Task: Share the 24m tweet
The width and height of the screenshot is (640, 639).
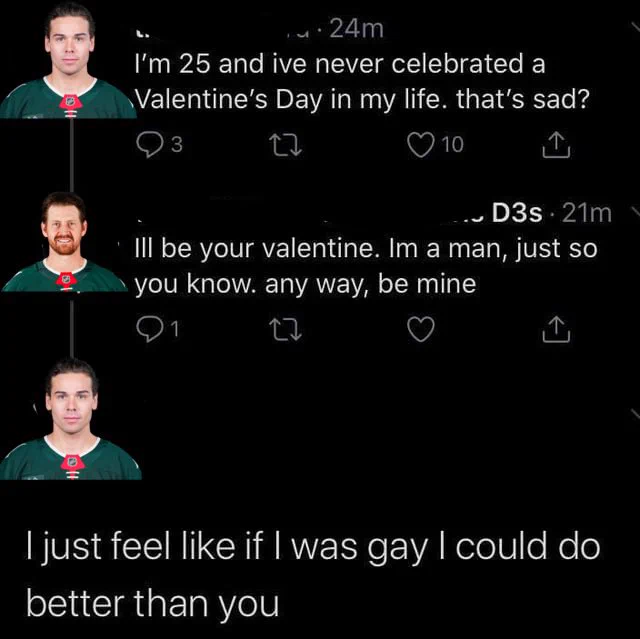Action: tap(556, 145)
